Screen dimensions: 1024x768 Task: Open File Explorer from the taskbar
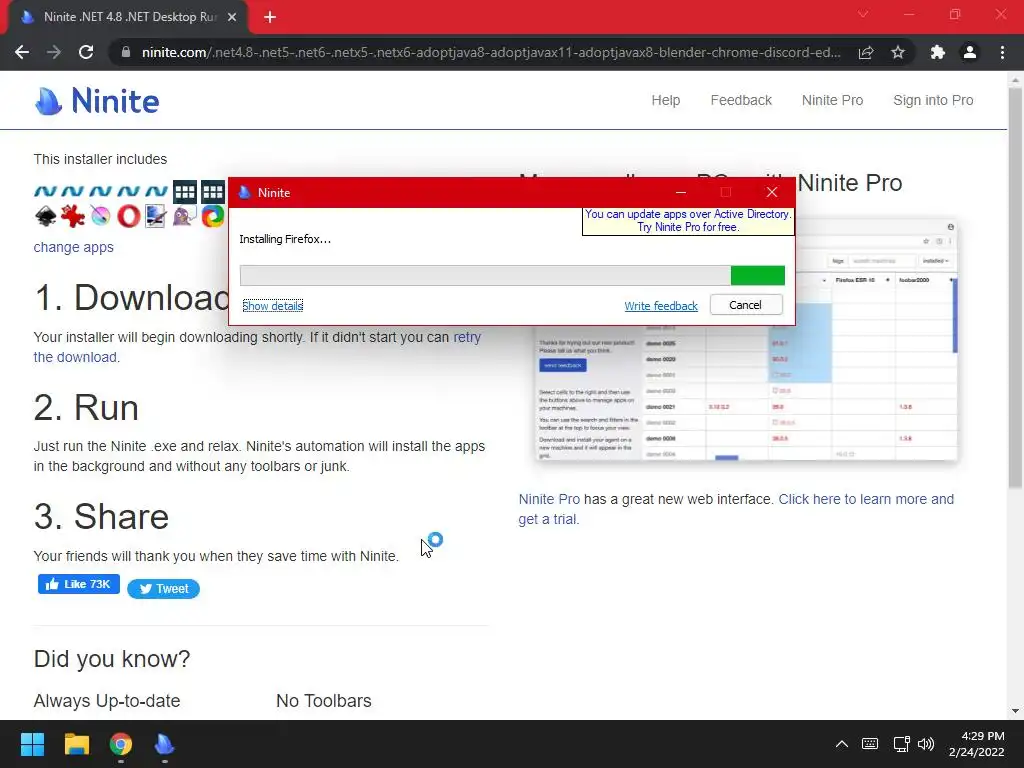point(76,744)
